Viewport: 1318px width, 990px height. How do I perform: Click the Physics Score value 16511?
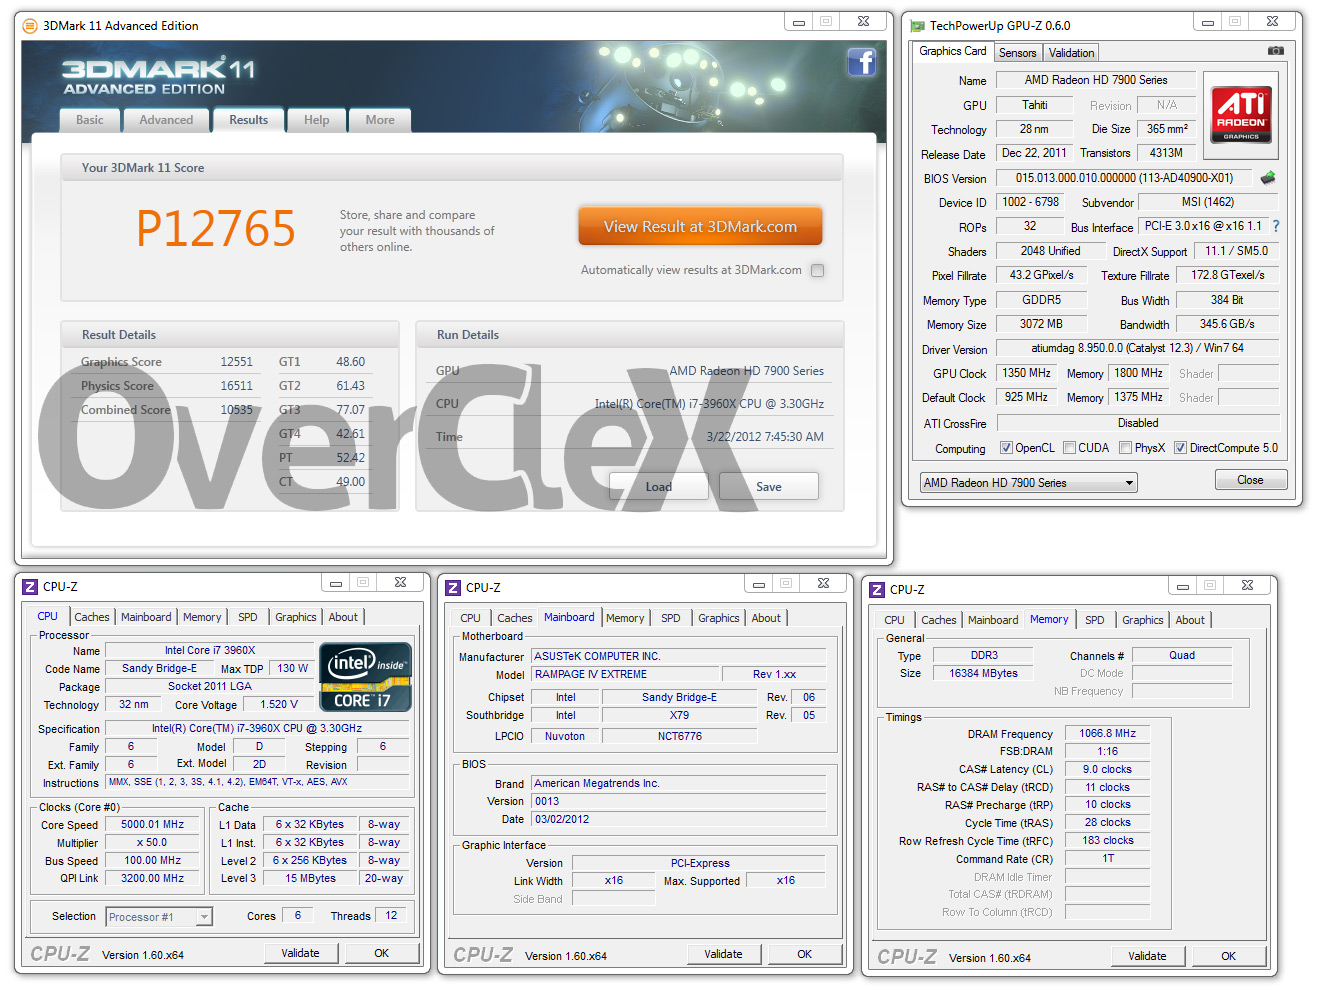coord(236,386)
